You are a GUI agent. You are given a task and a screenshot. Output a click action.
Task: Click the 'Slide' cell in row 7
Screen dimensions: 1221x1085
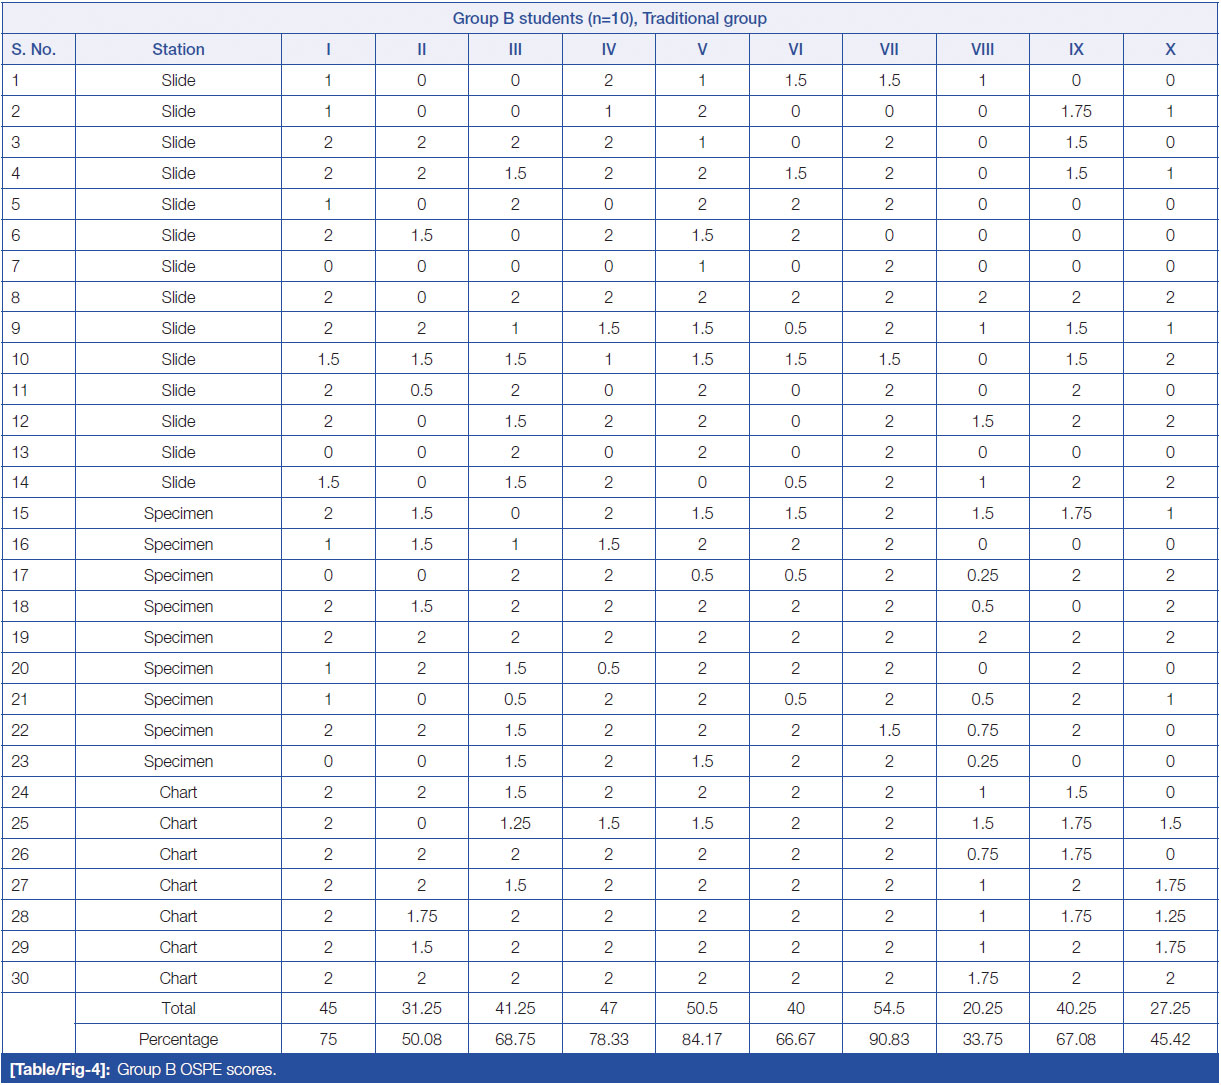pos(178,266)
